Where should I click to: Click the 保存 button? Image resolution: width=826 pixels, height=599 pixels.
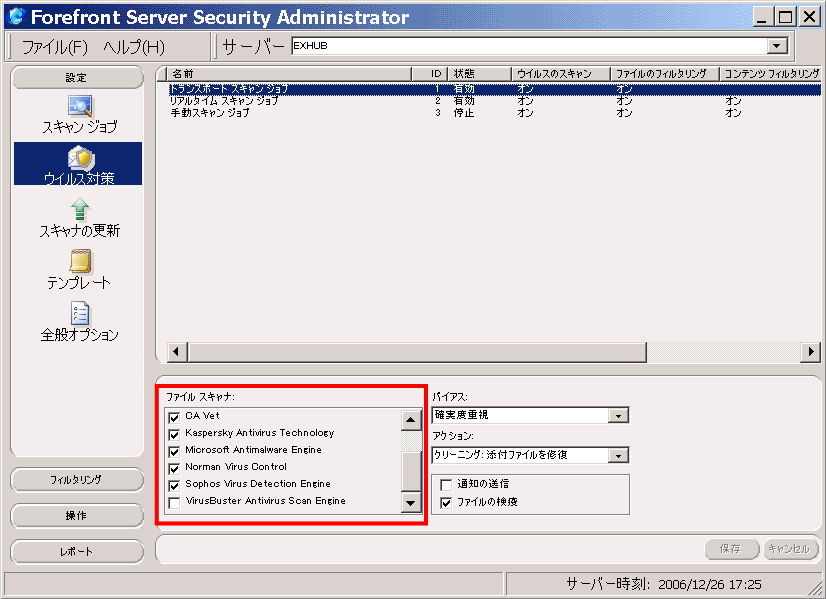coord(731,549)
